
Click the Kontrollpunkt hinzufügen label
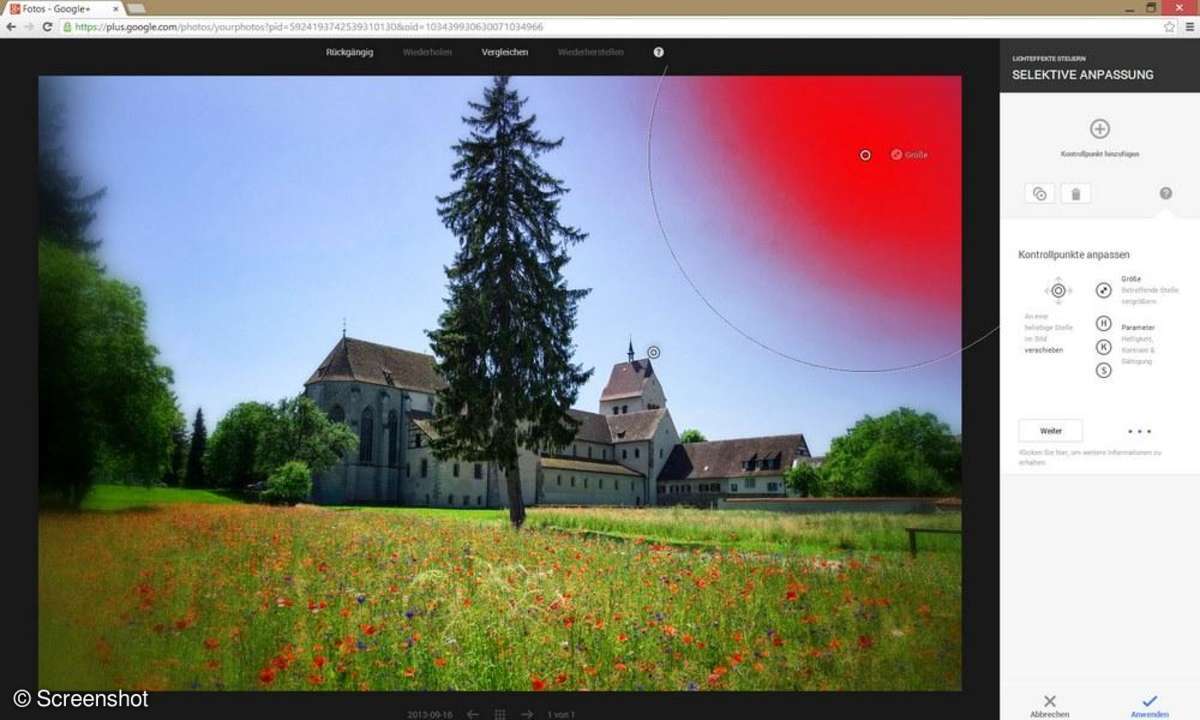click(x=1100, y=154)
